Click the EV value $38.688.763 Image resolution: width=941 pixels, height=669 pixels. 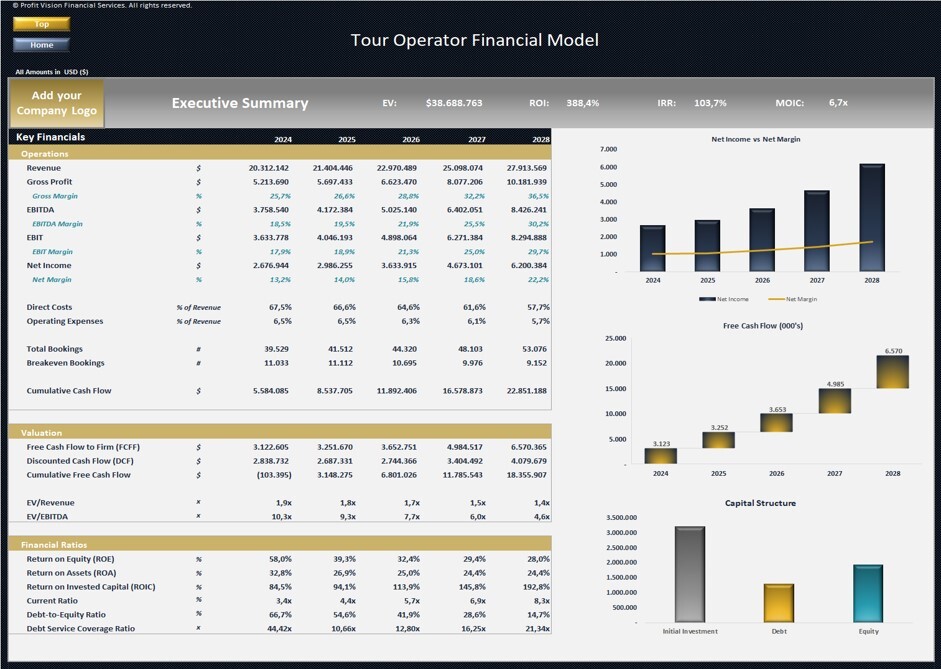point(454,102)
